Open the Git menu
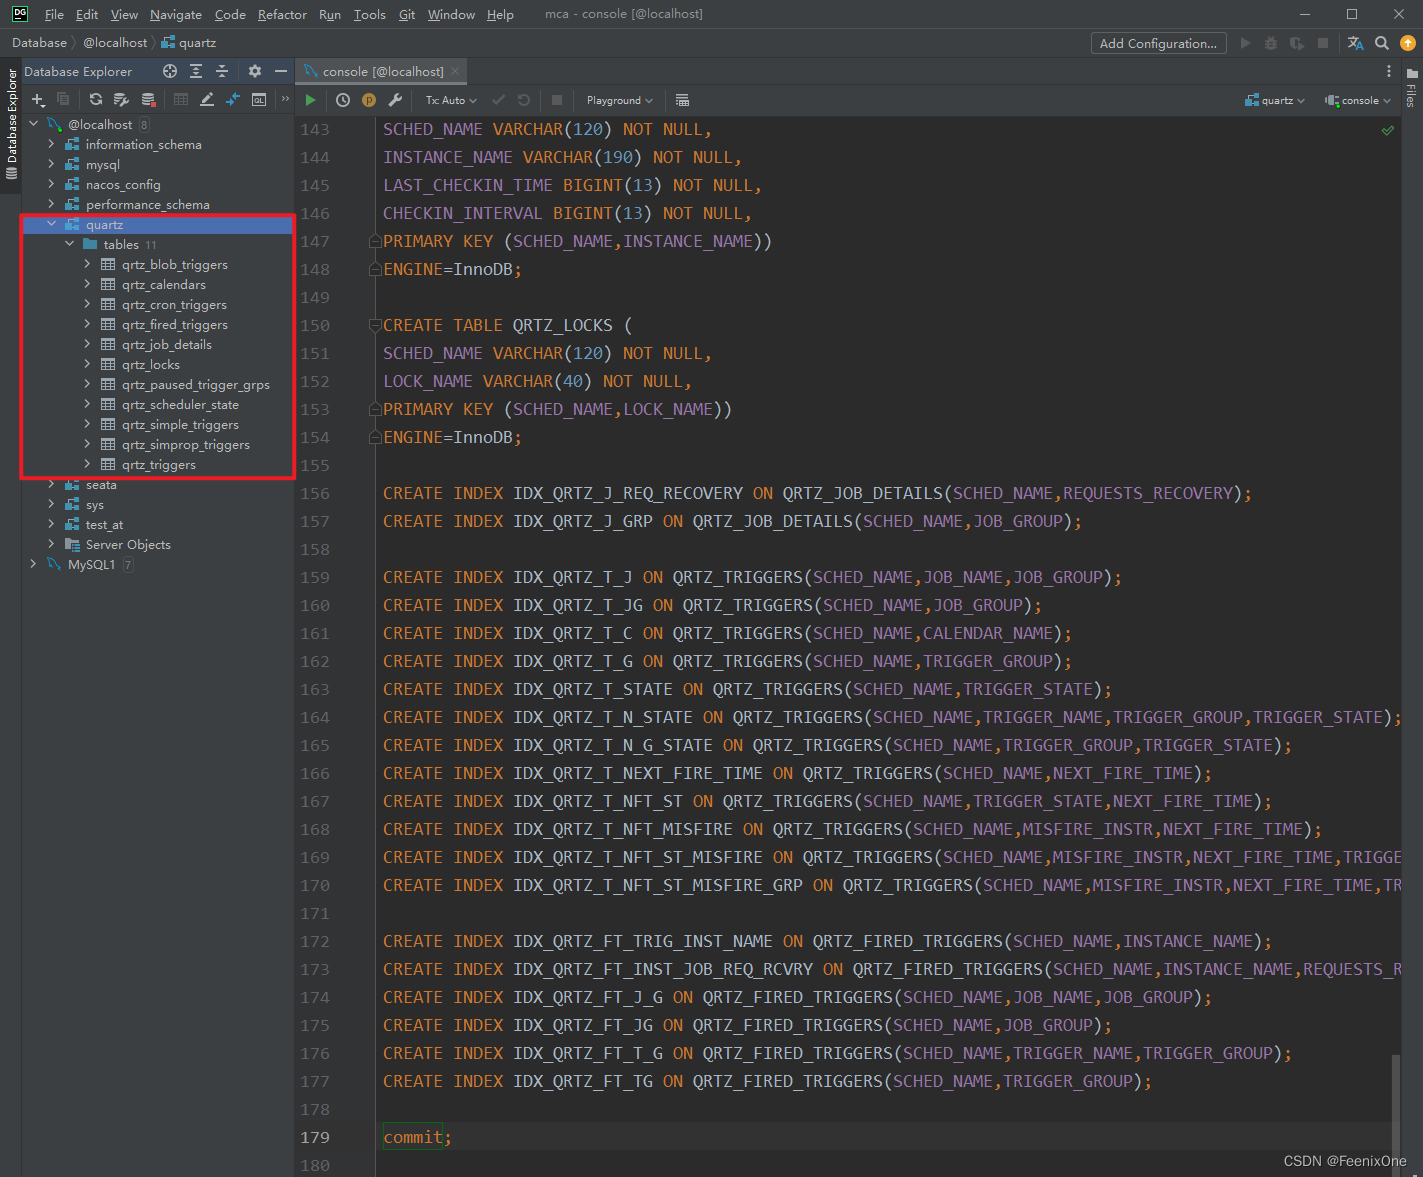1423x1177 pixels. point(407,14)
